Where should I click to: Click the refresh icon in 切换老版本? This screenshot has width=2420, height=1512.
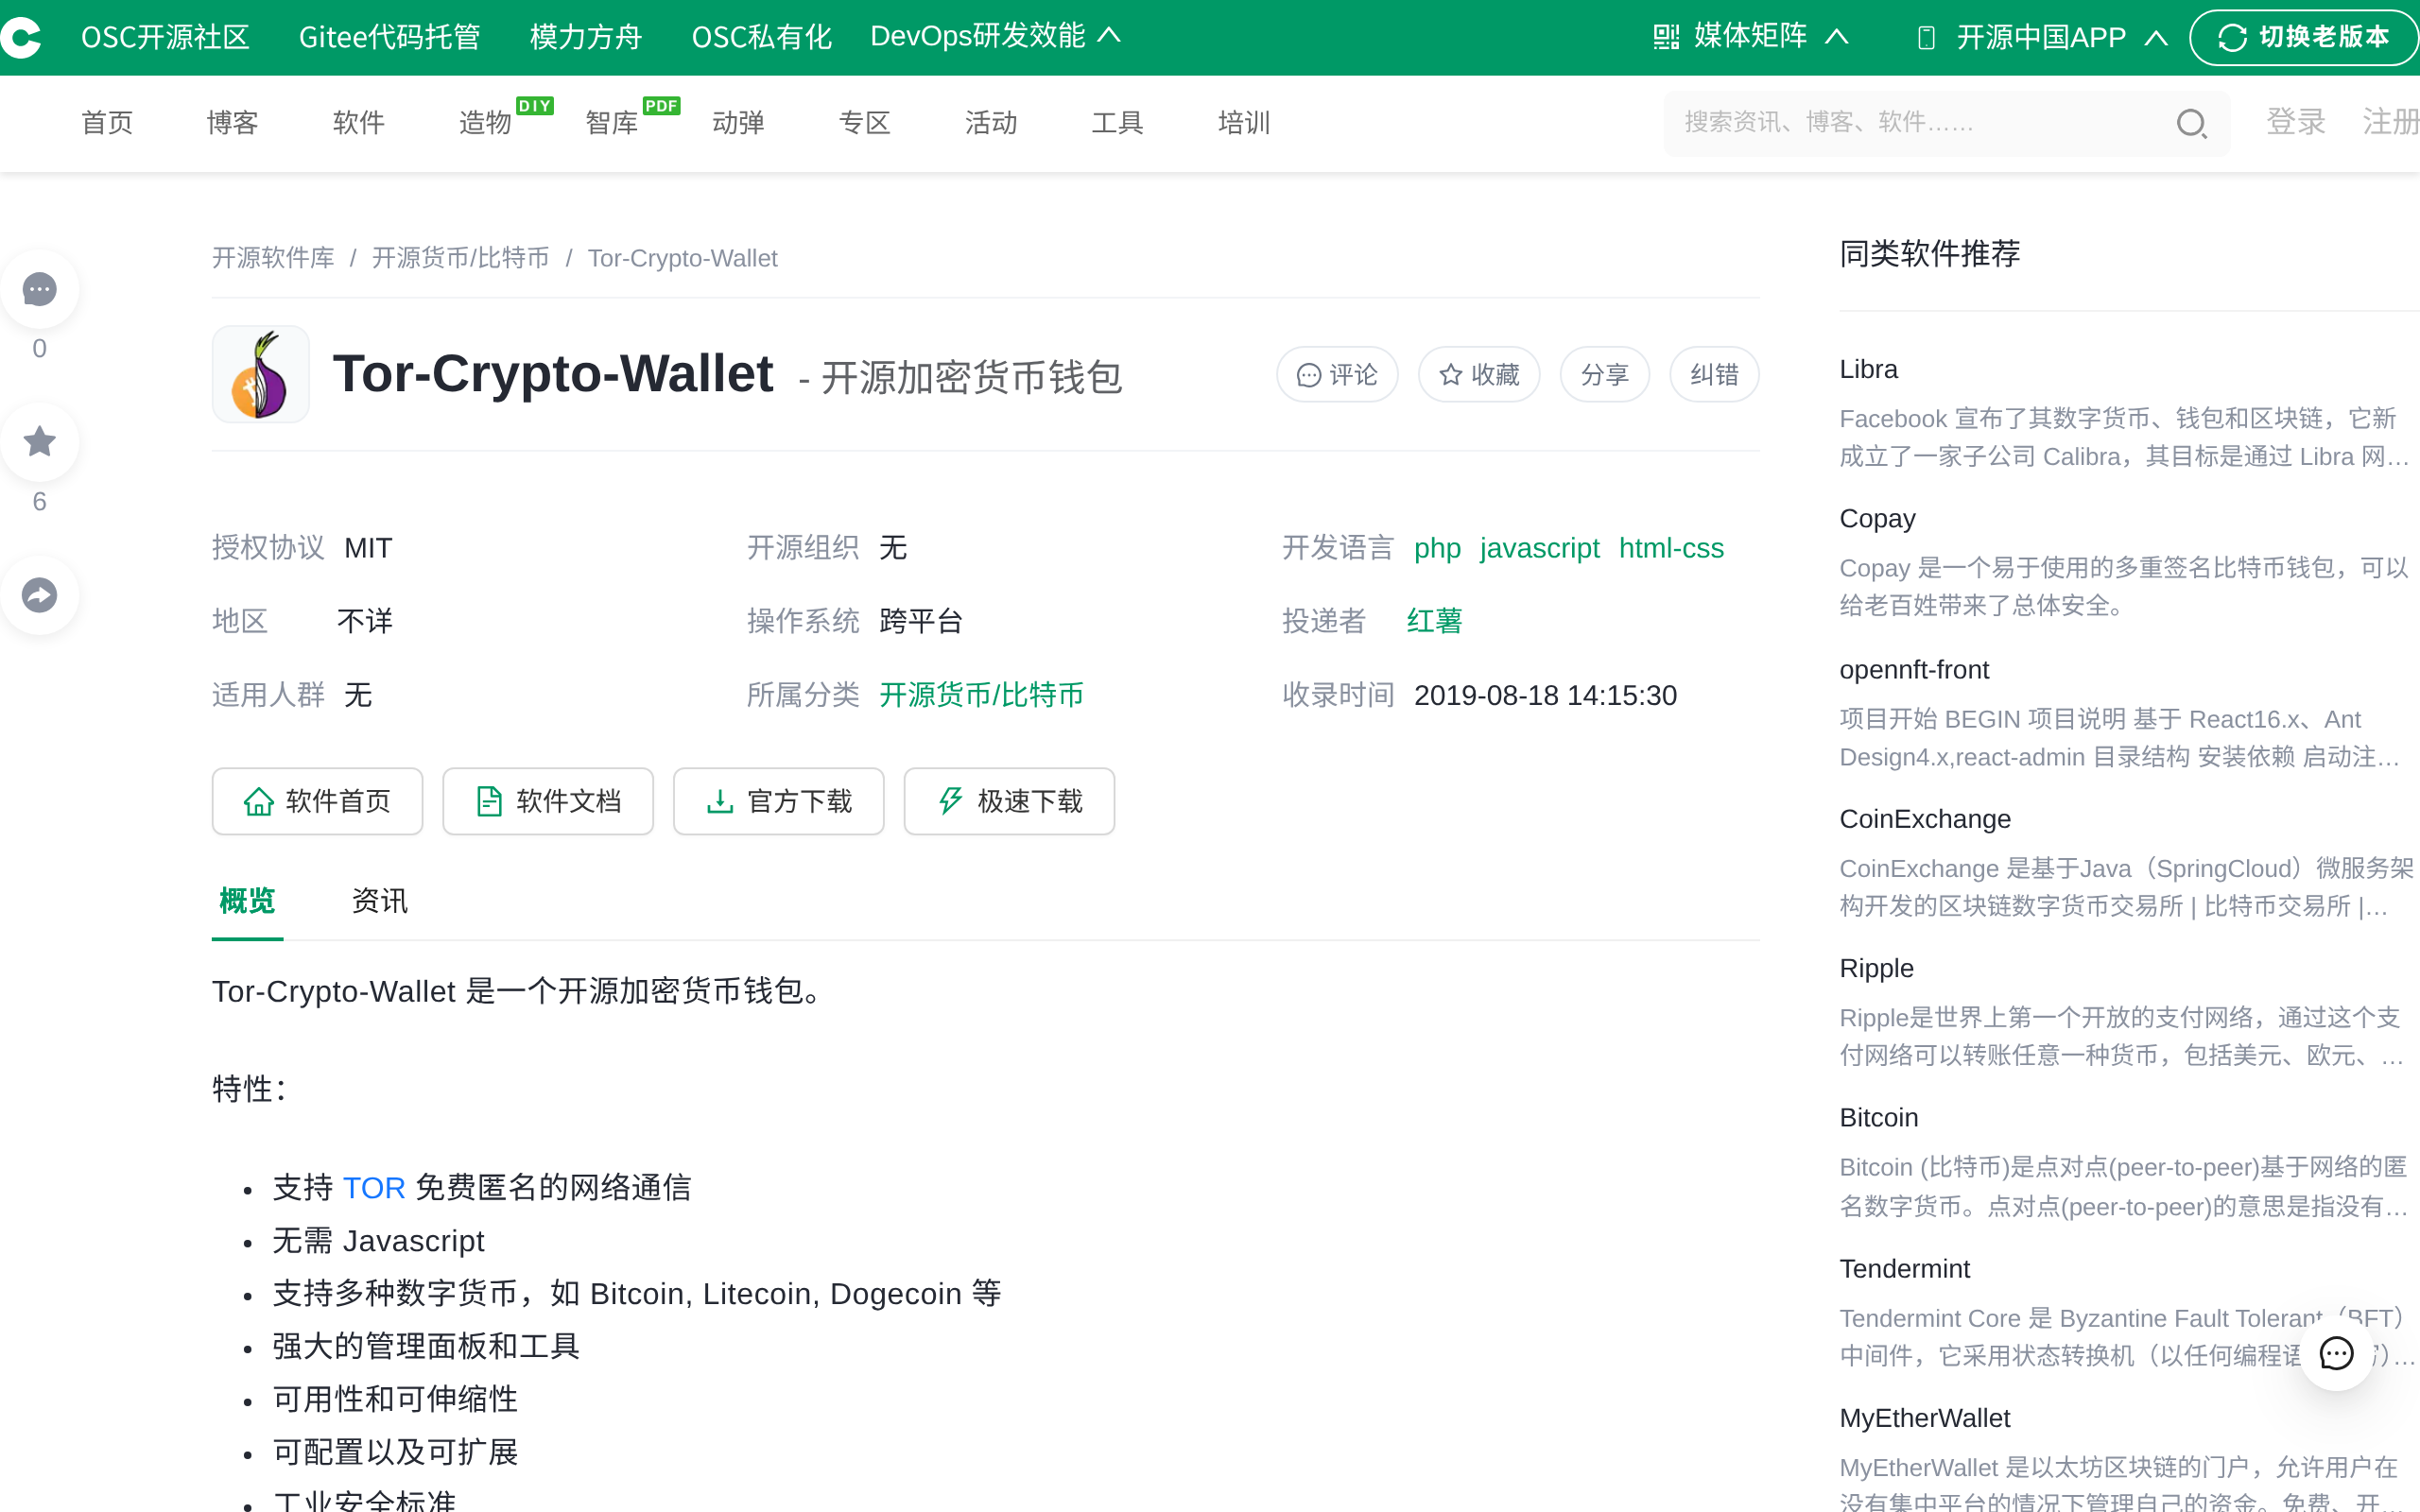2232,38
